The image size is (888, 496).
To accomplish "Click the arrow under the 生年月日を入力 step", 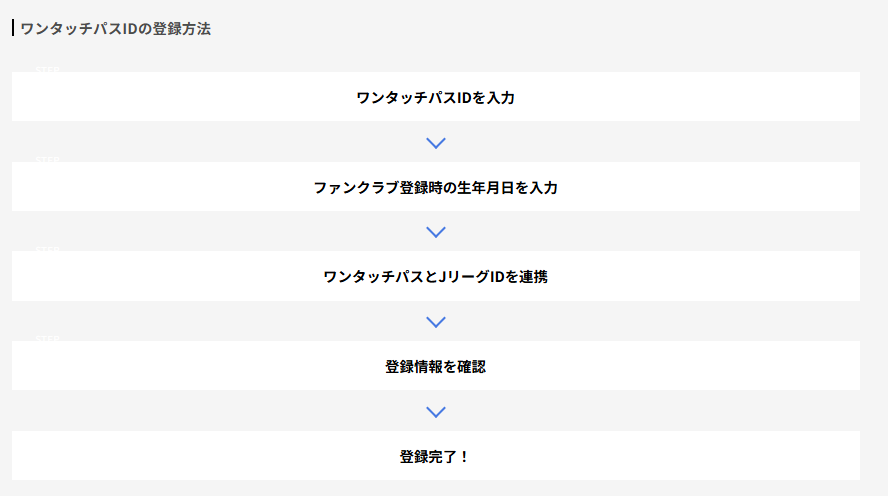I will click(435, 232).
